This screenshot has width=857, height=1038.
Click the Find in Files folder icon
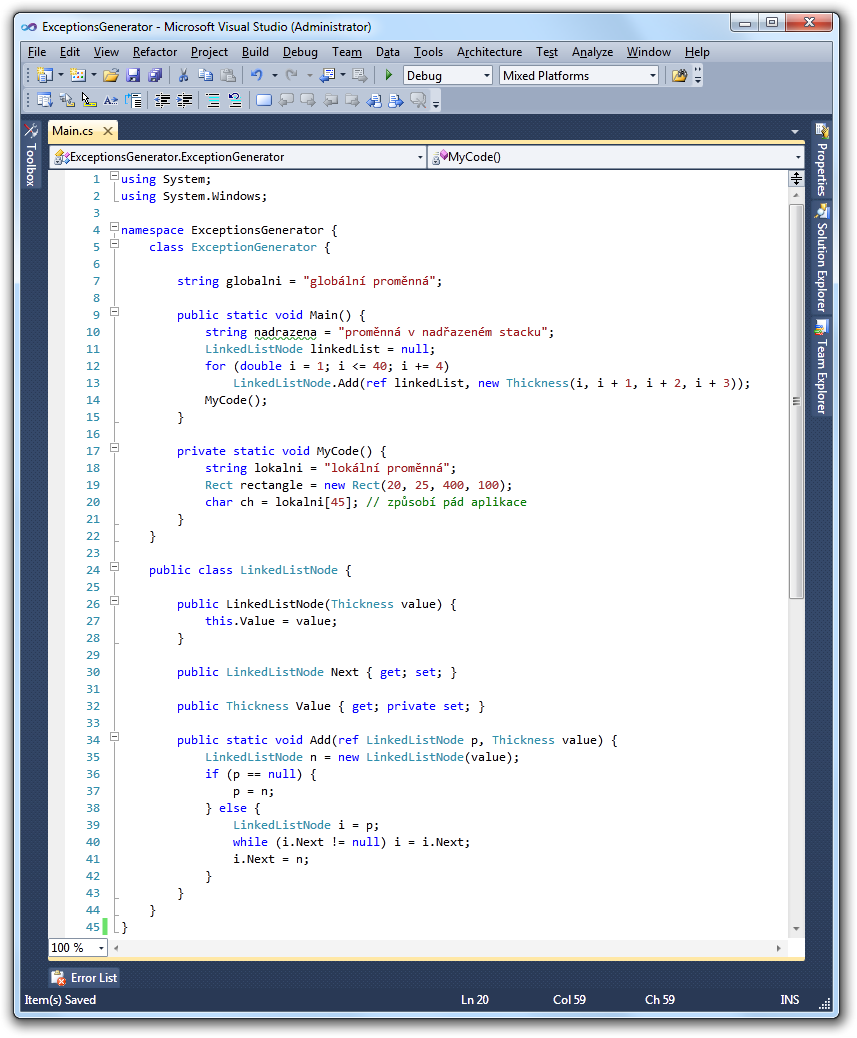coord(679,75)
